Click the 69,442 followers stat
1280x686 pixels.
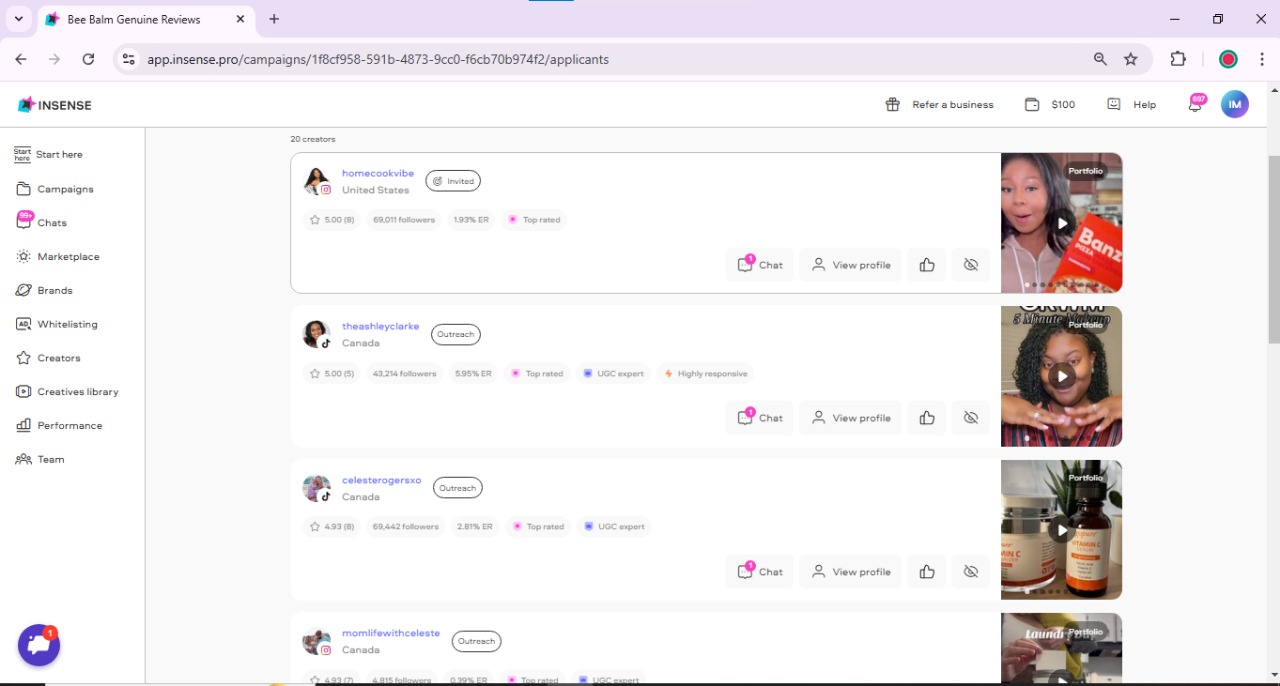(x=405, y=527)
